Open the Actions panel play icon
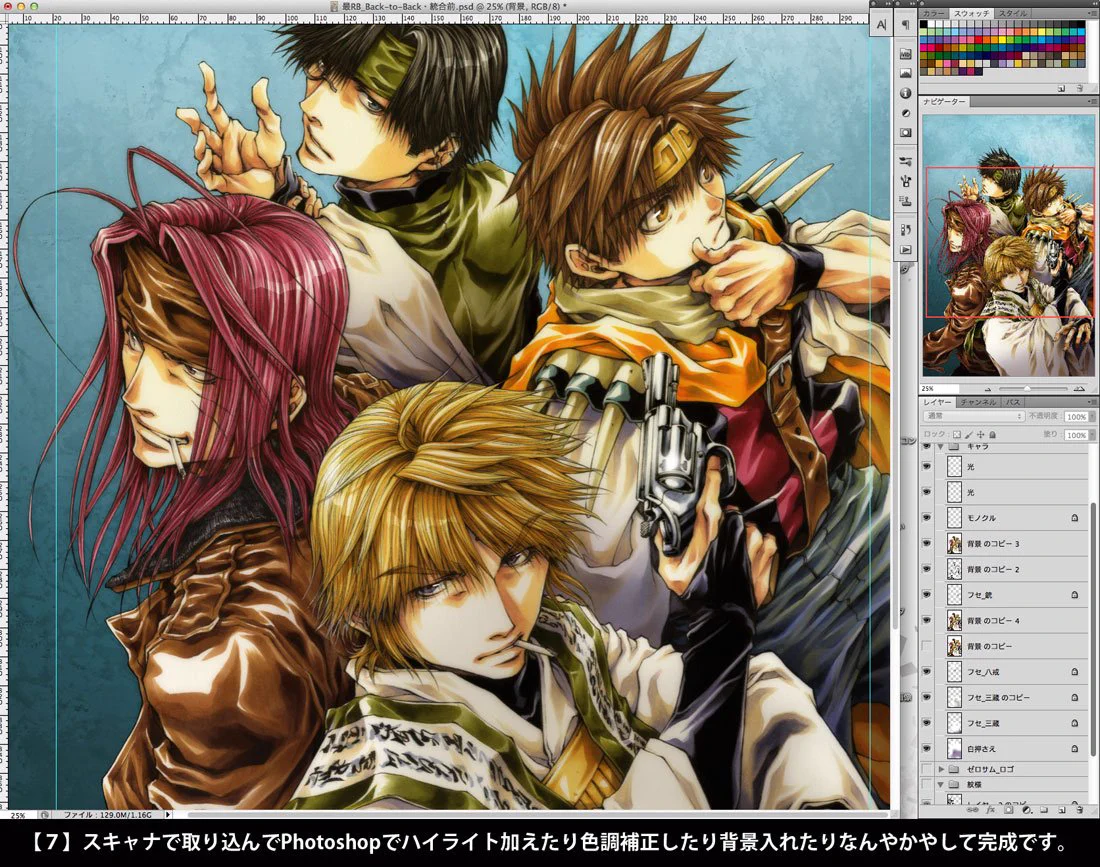The width and height of the screenshot is (1100, 867). 905,249
